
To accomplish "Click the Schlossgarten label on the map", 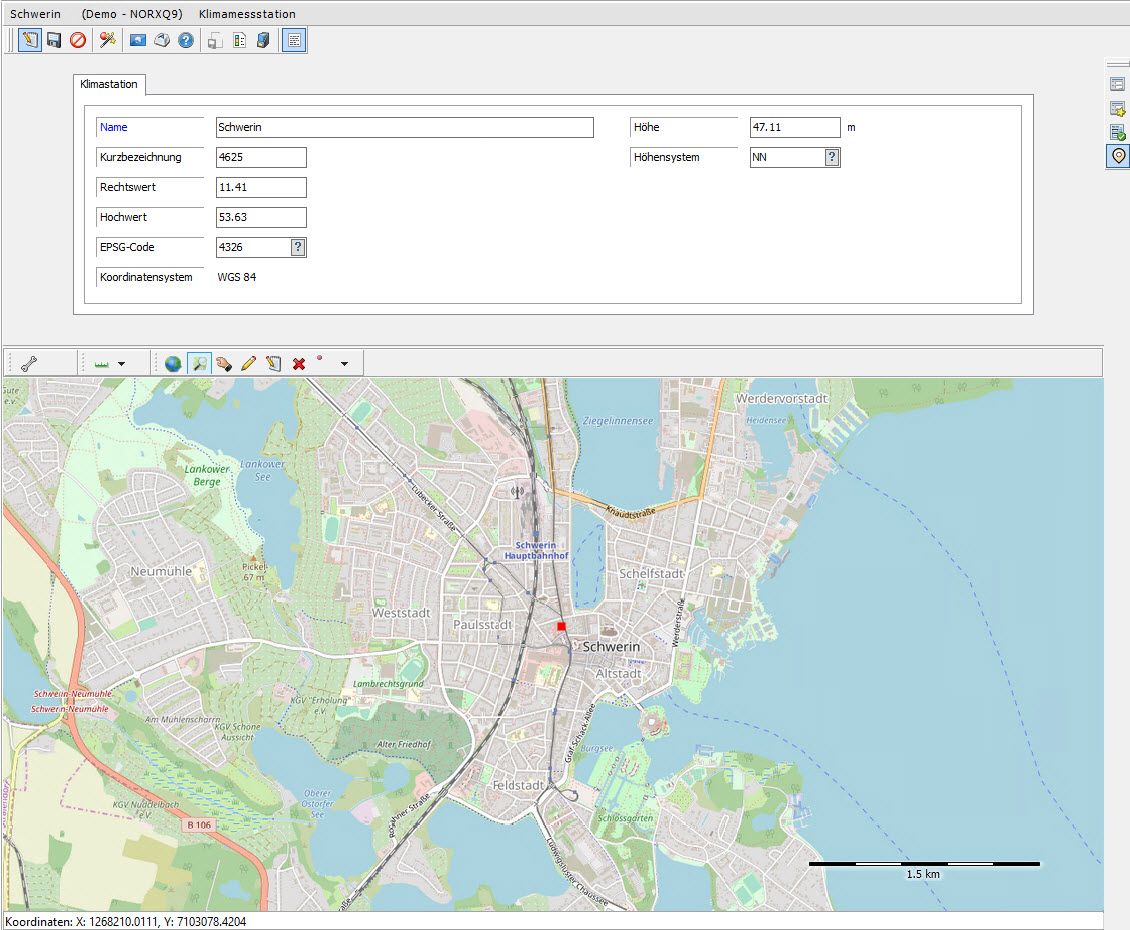I will click(x=626, y=818).
